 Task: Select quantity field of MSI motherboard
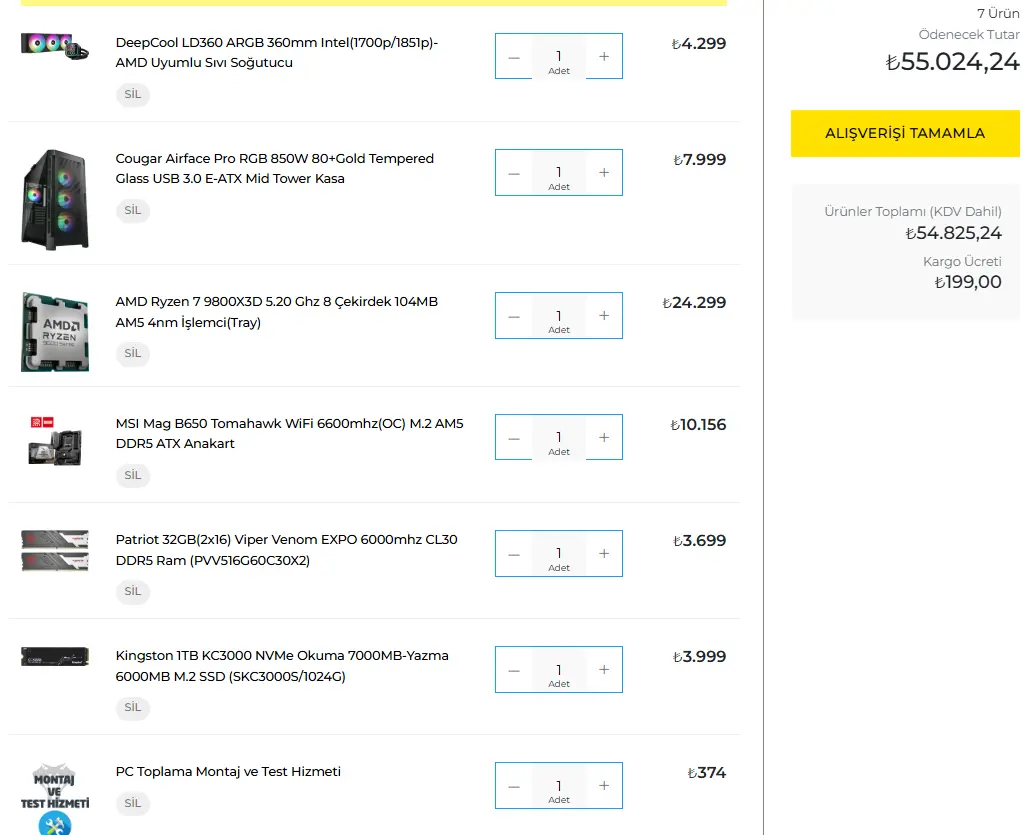click(559, 437)
